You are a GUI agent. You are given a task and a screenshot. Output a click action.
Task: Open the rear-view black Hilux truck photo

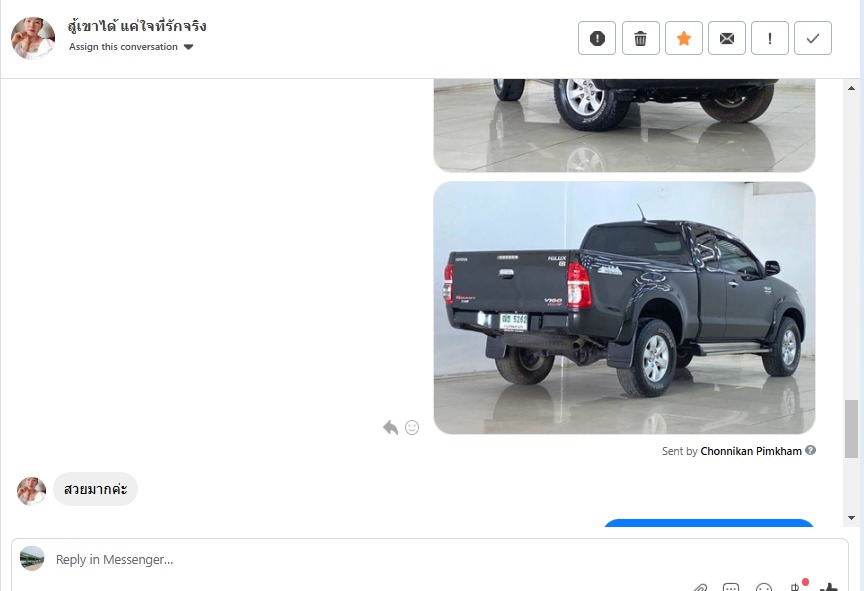click(x=624, y=308)
